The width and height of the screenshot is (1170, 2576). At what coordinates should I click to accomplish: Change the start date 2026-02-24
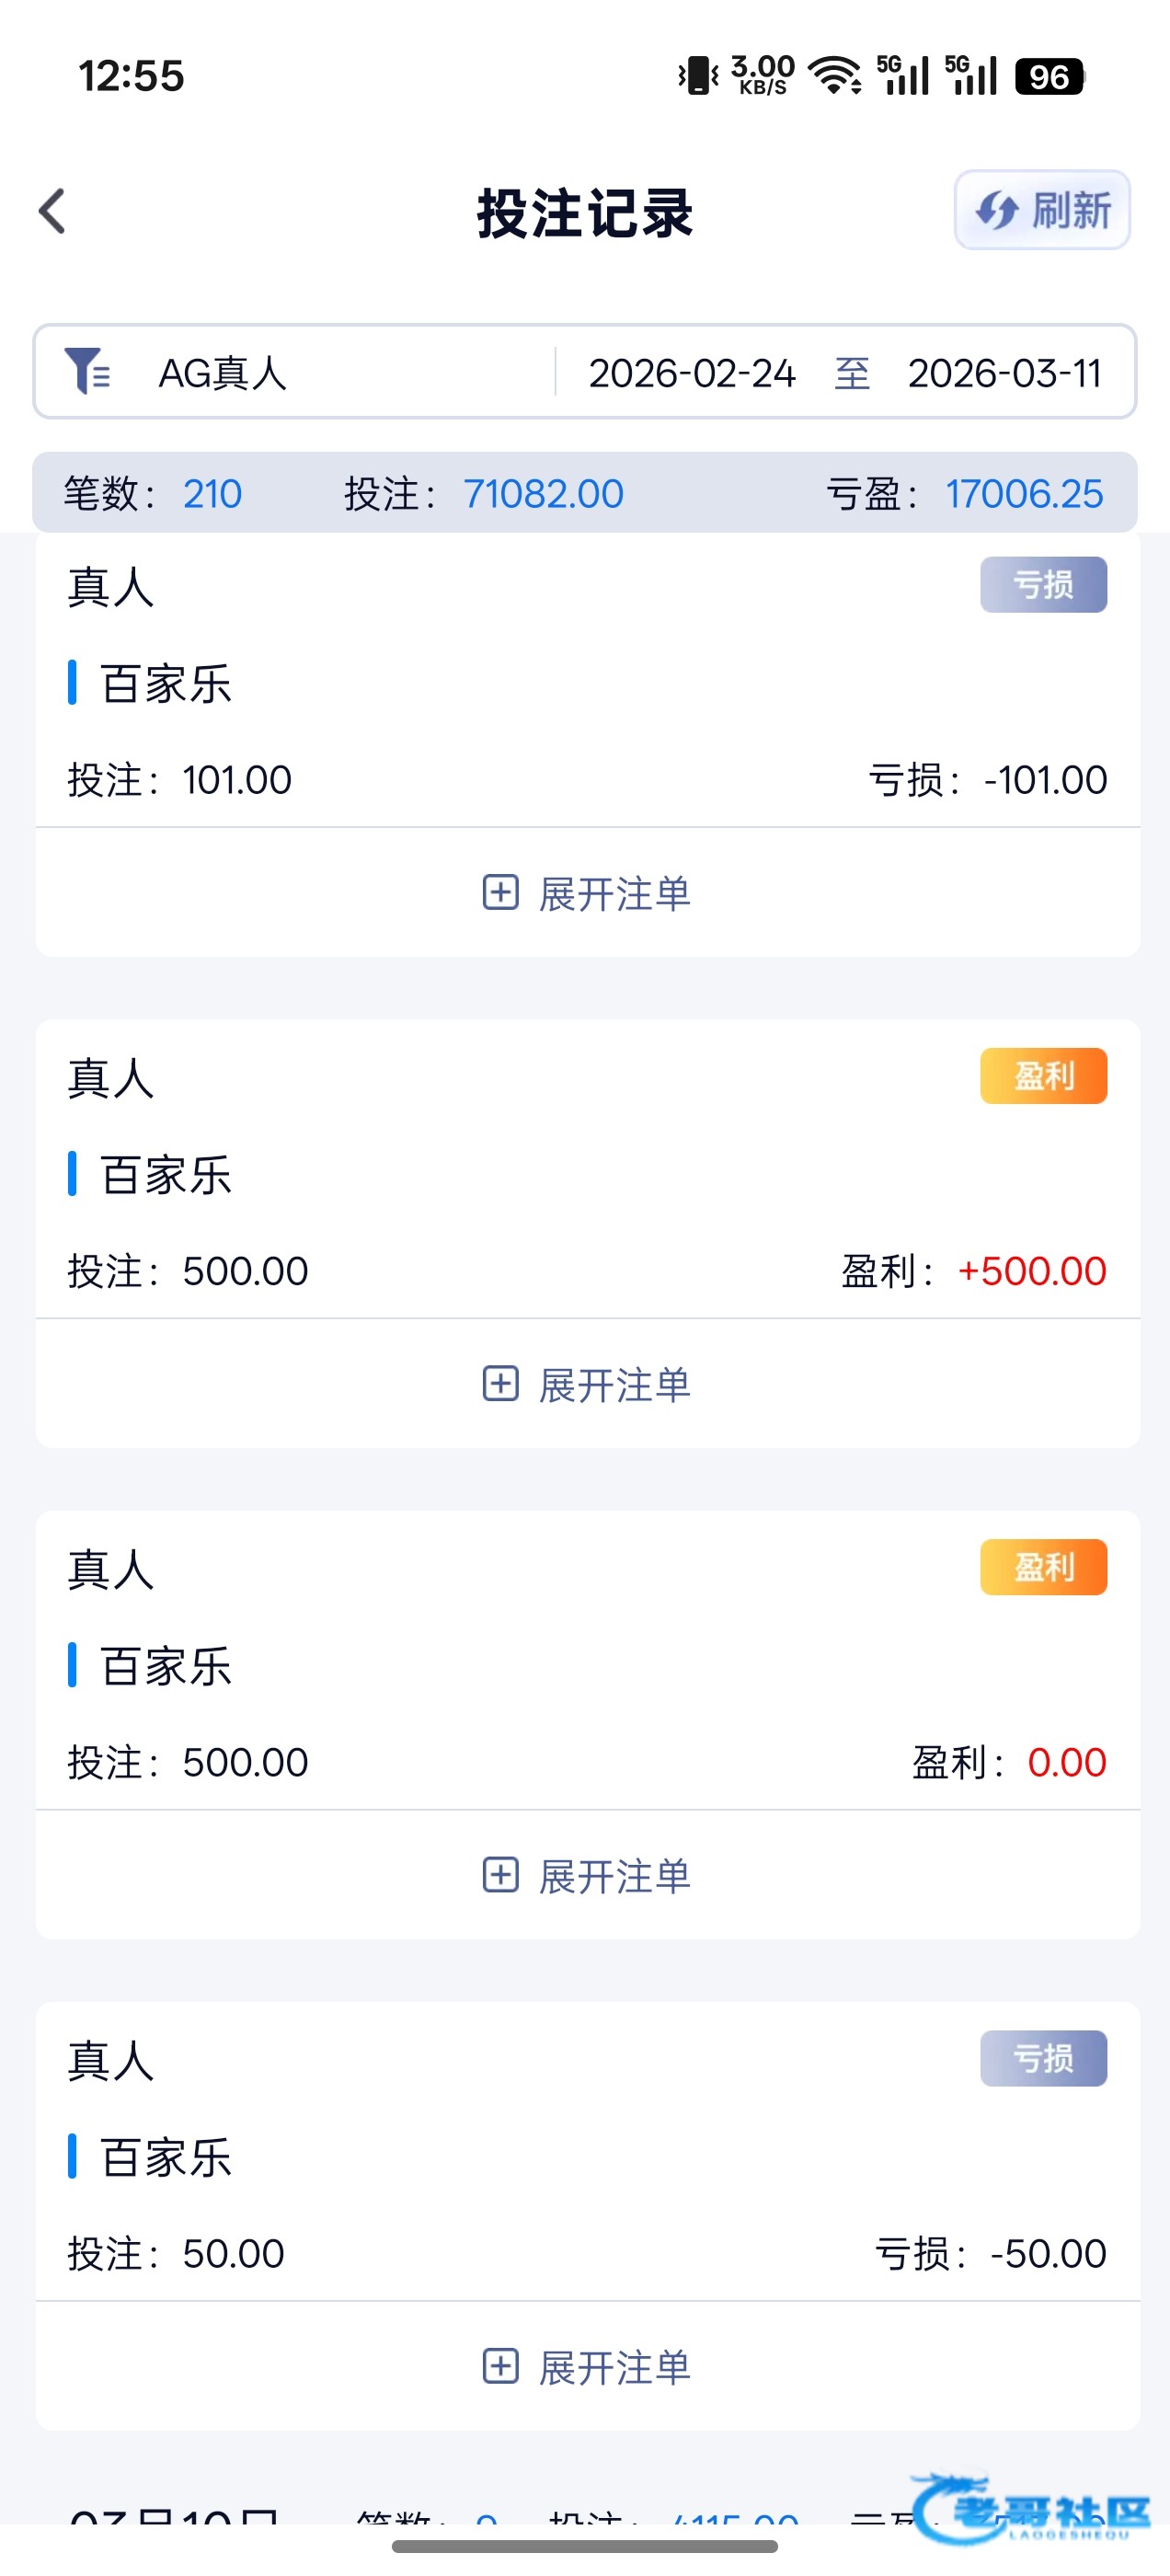click(692, 373)
